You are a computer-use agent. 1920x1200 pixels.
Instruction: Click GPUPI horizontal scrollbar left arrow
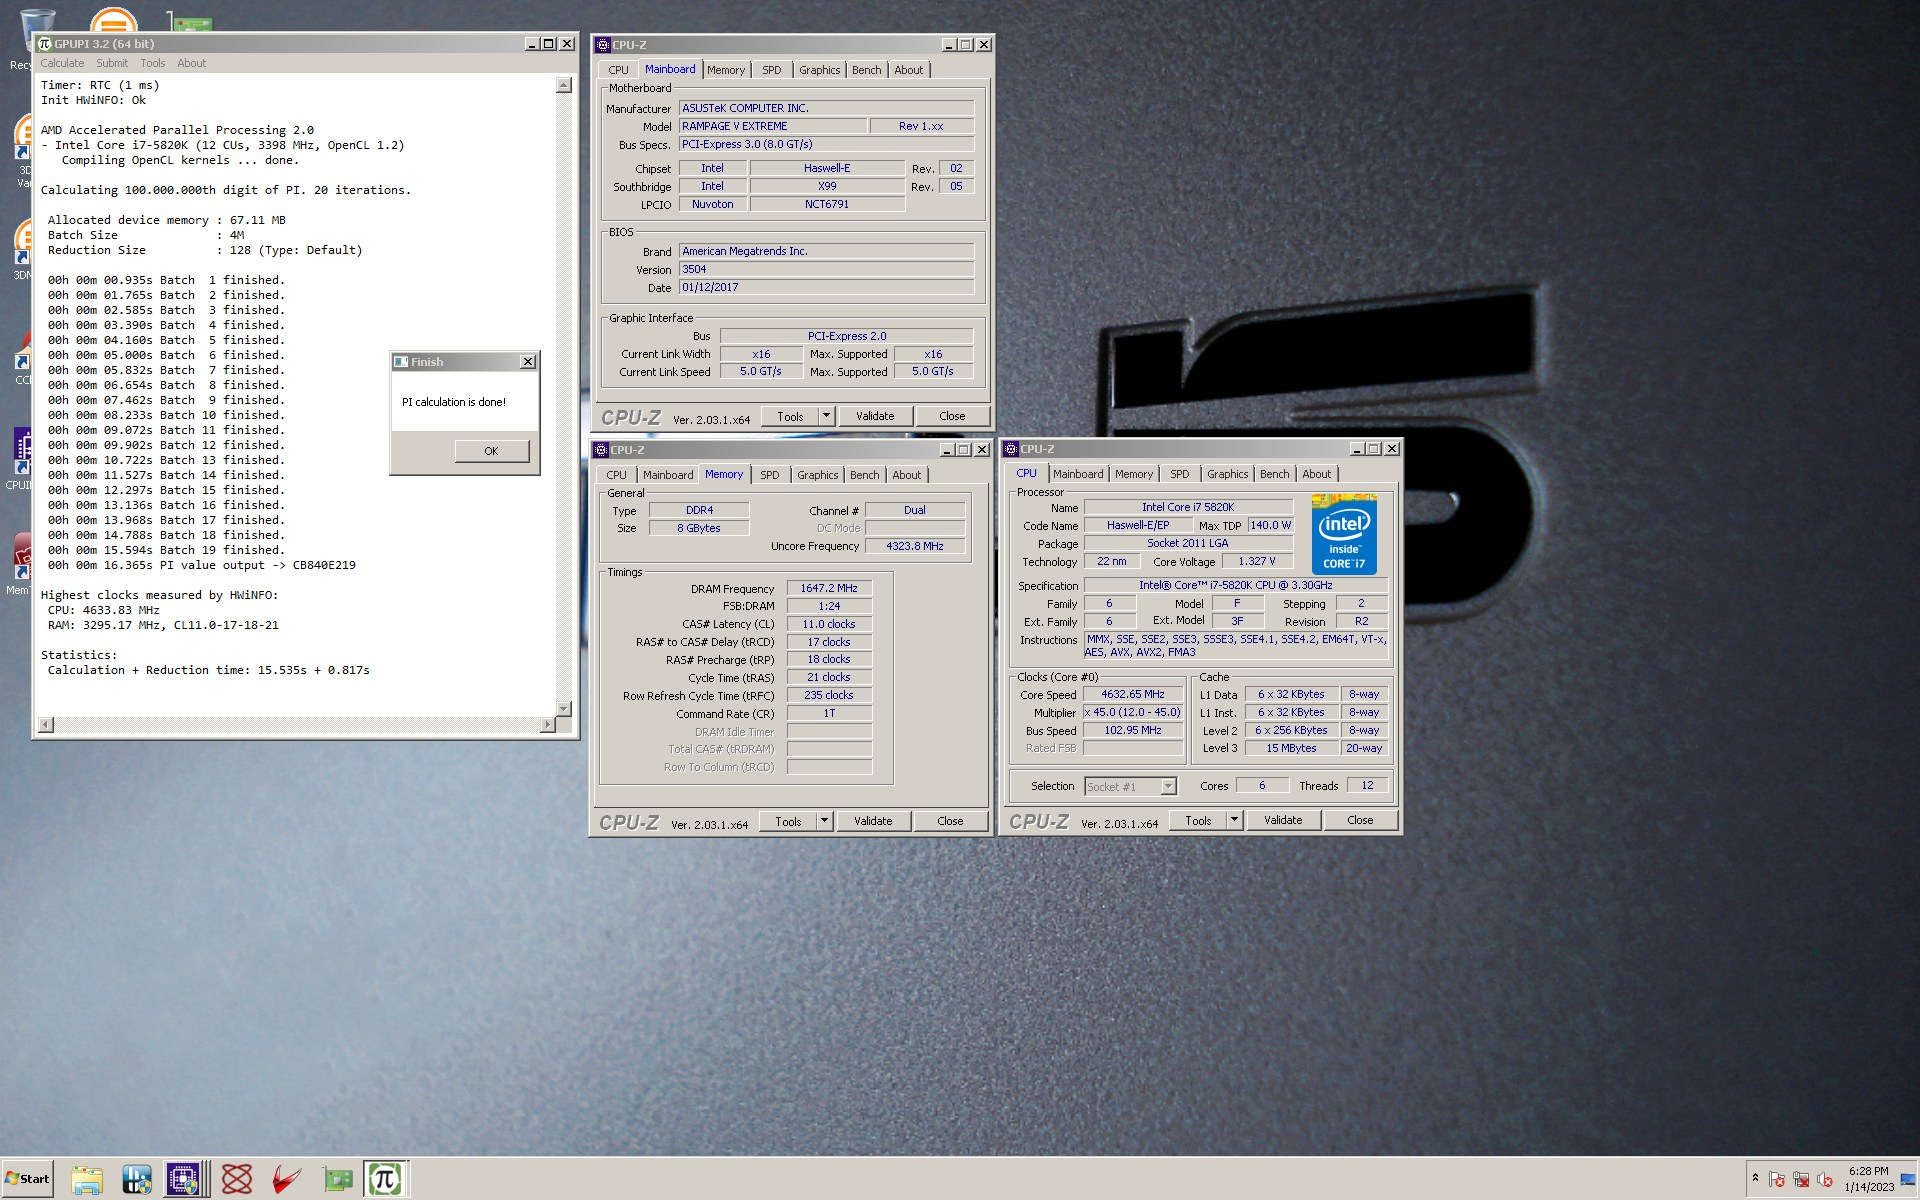click(x=46, y=724)
